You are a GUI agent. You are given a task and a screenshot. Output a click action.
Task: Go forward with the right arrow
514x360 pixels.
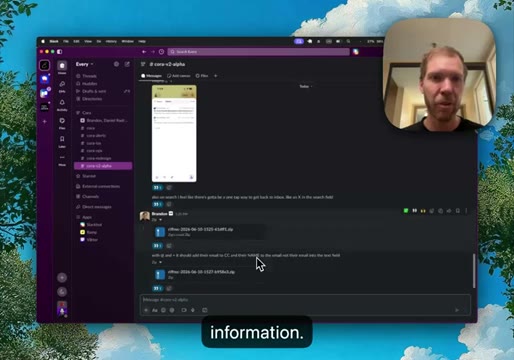[x=153, y=52]
